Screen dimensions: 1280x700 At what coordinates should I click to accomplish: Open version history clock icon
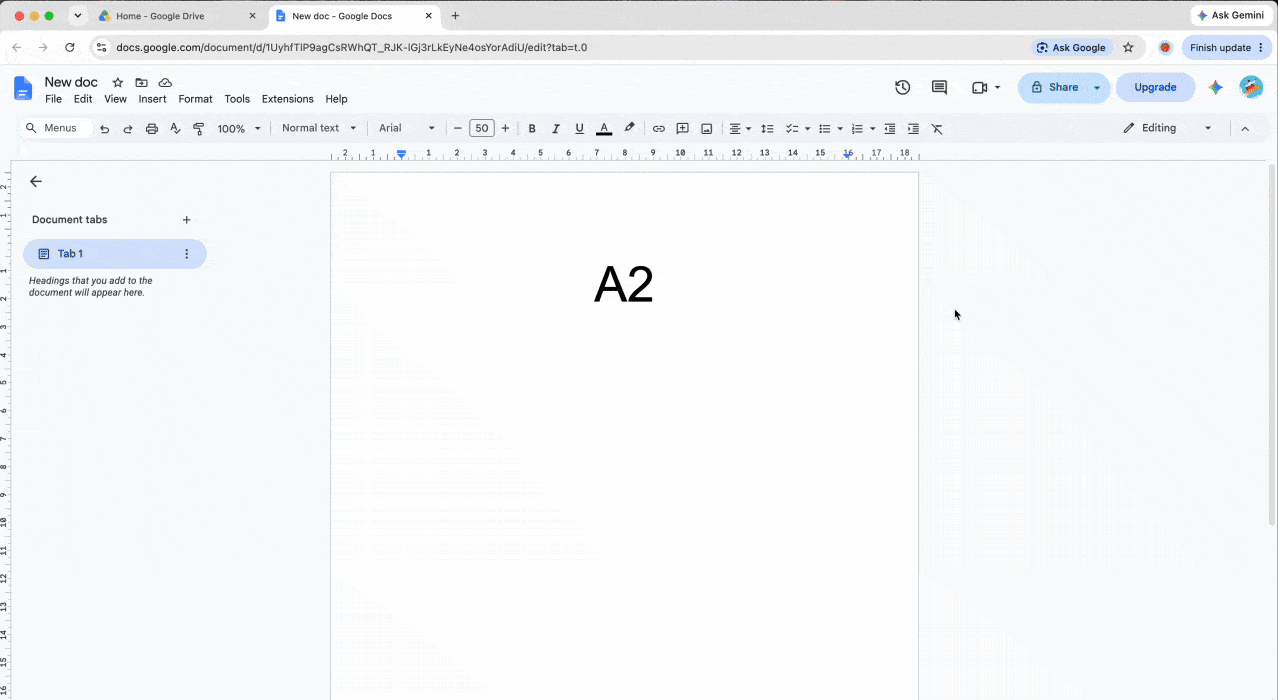coord(902,87)
